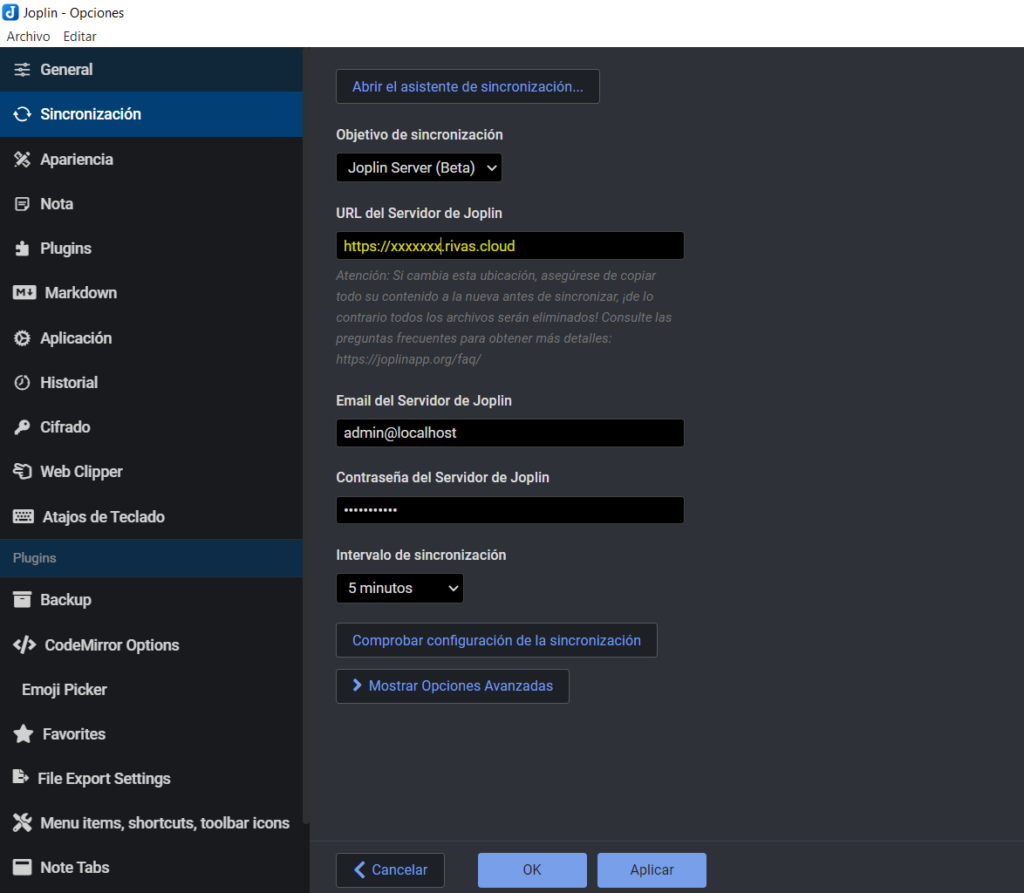Open the Editar menu

pos(80,36)
